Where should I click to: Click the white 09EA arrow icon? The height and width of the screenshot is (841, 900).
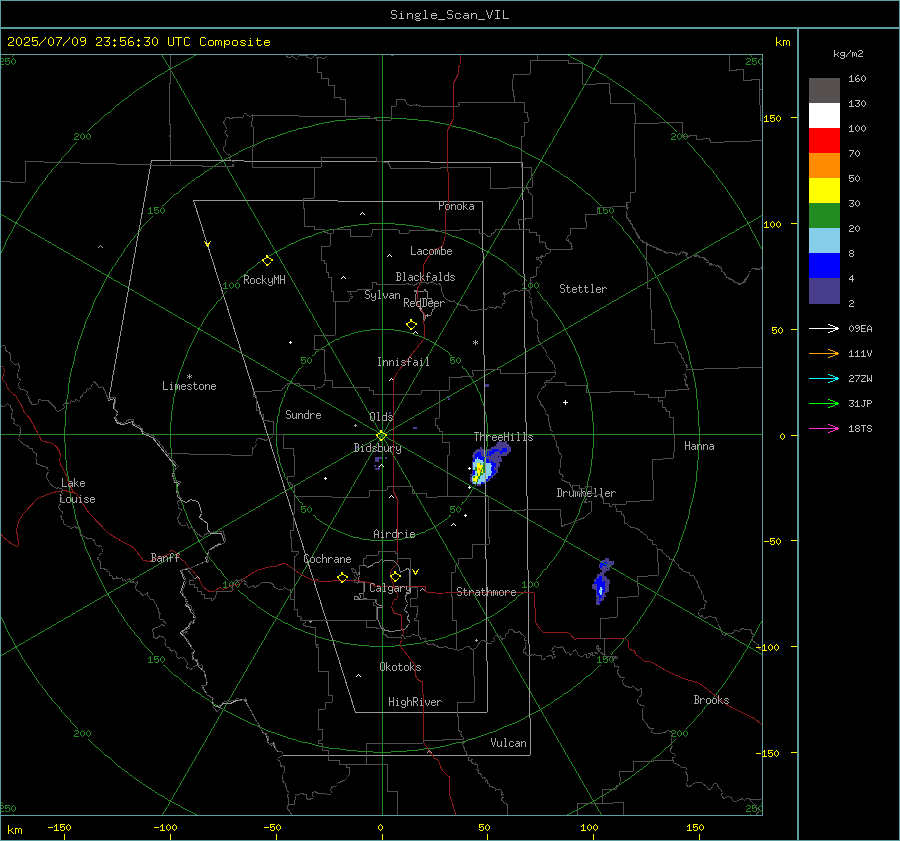(x=824, y=328)
